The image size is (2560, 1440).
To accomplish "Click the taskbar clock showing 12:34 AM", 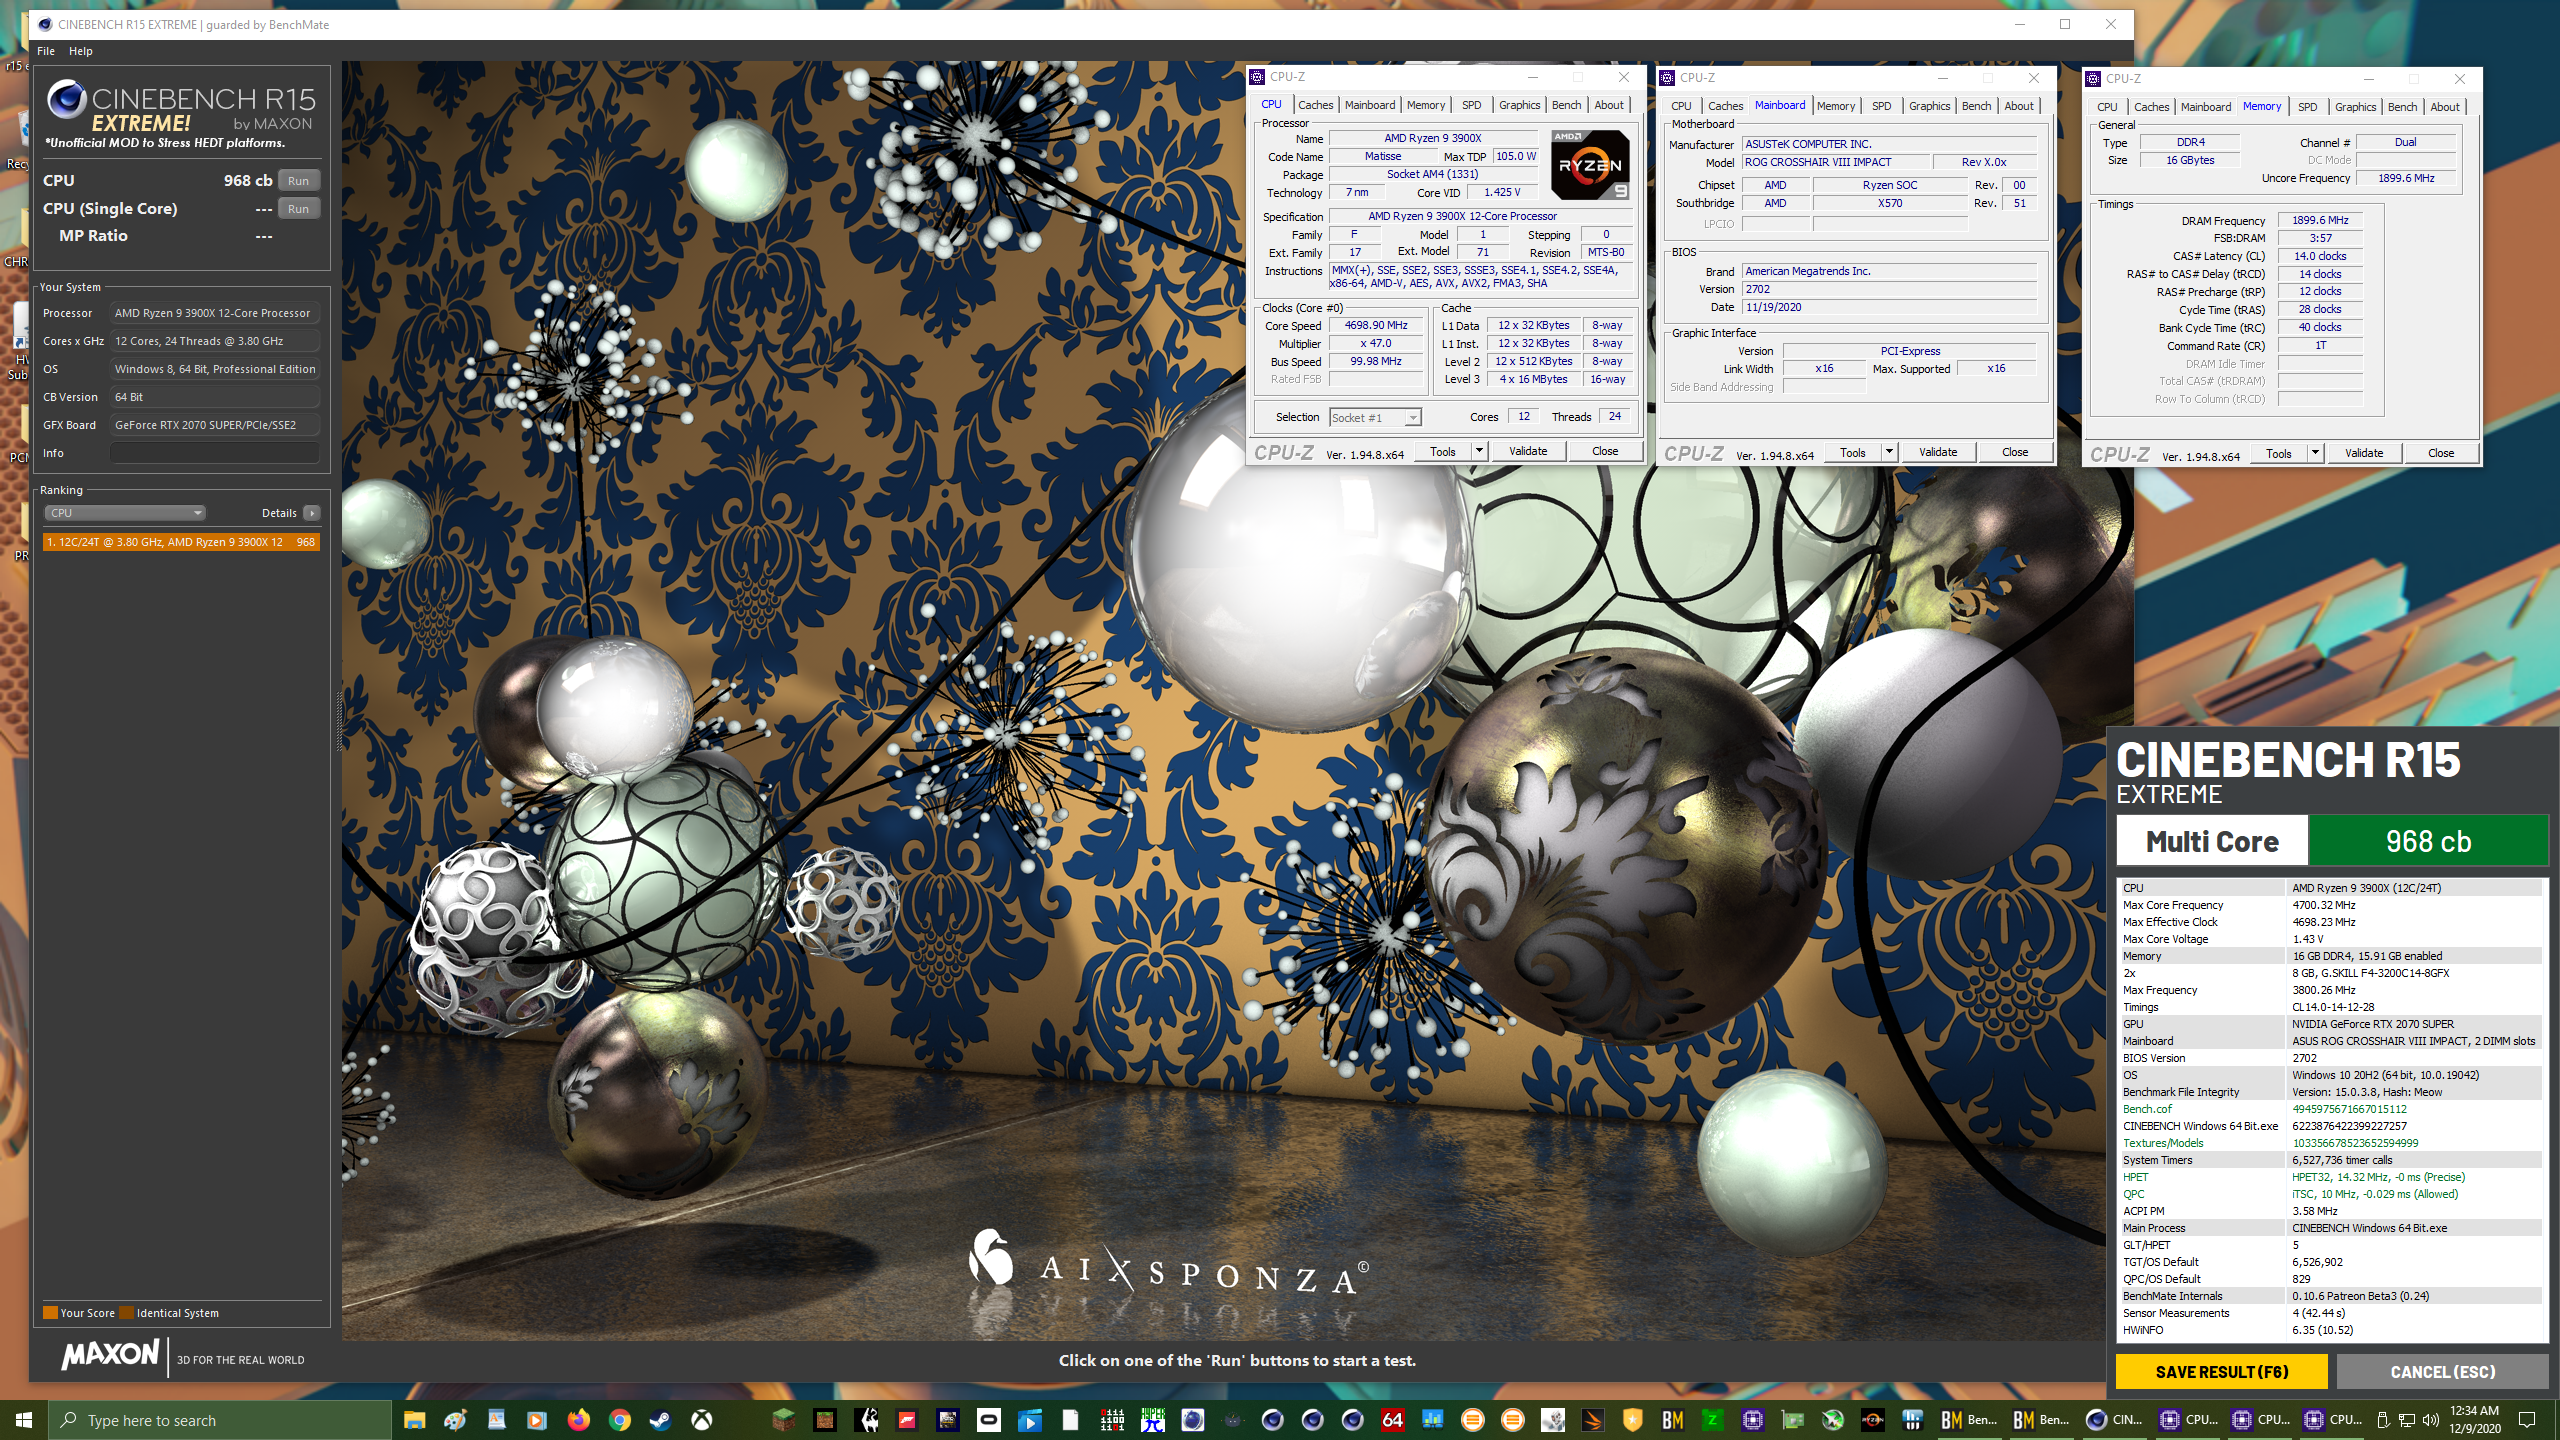I will click(2475, 1420).
